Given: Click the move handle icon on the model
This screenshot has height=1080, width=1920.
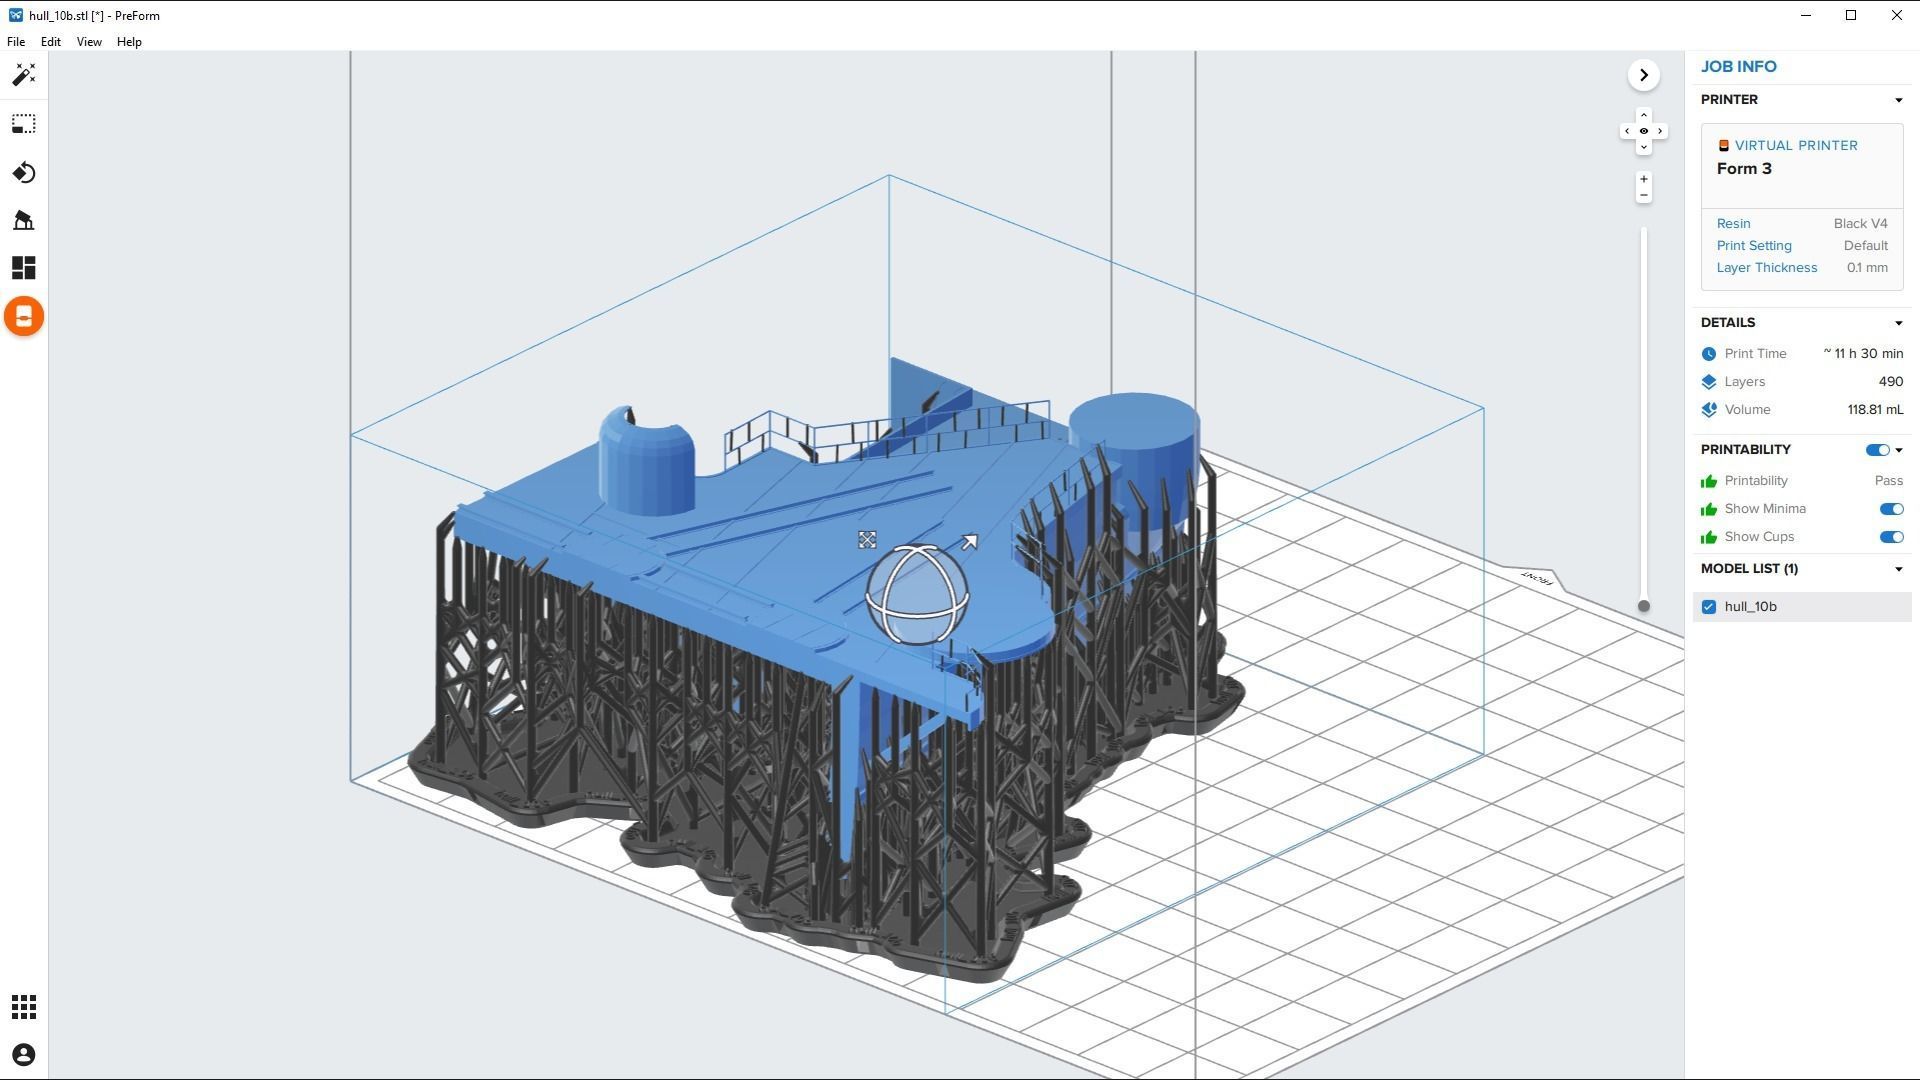Looking at the screenshot, I should [x=867, y=540].
